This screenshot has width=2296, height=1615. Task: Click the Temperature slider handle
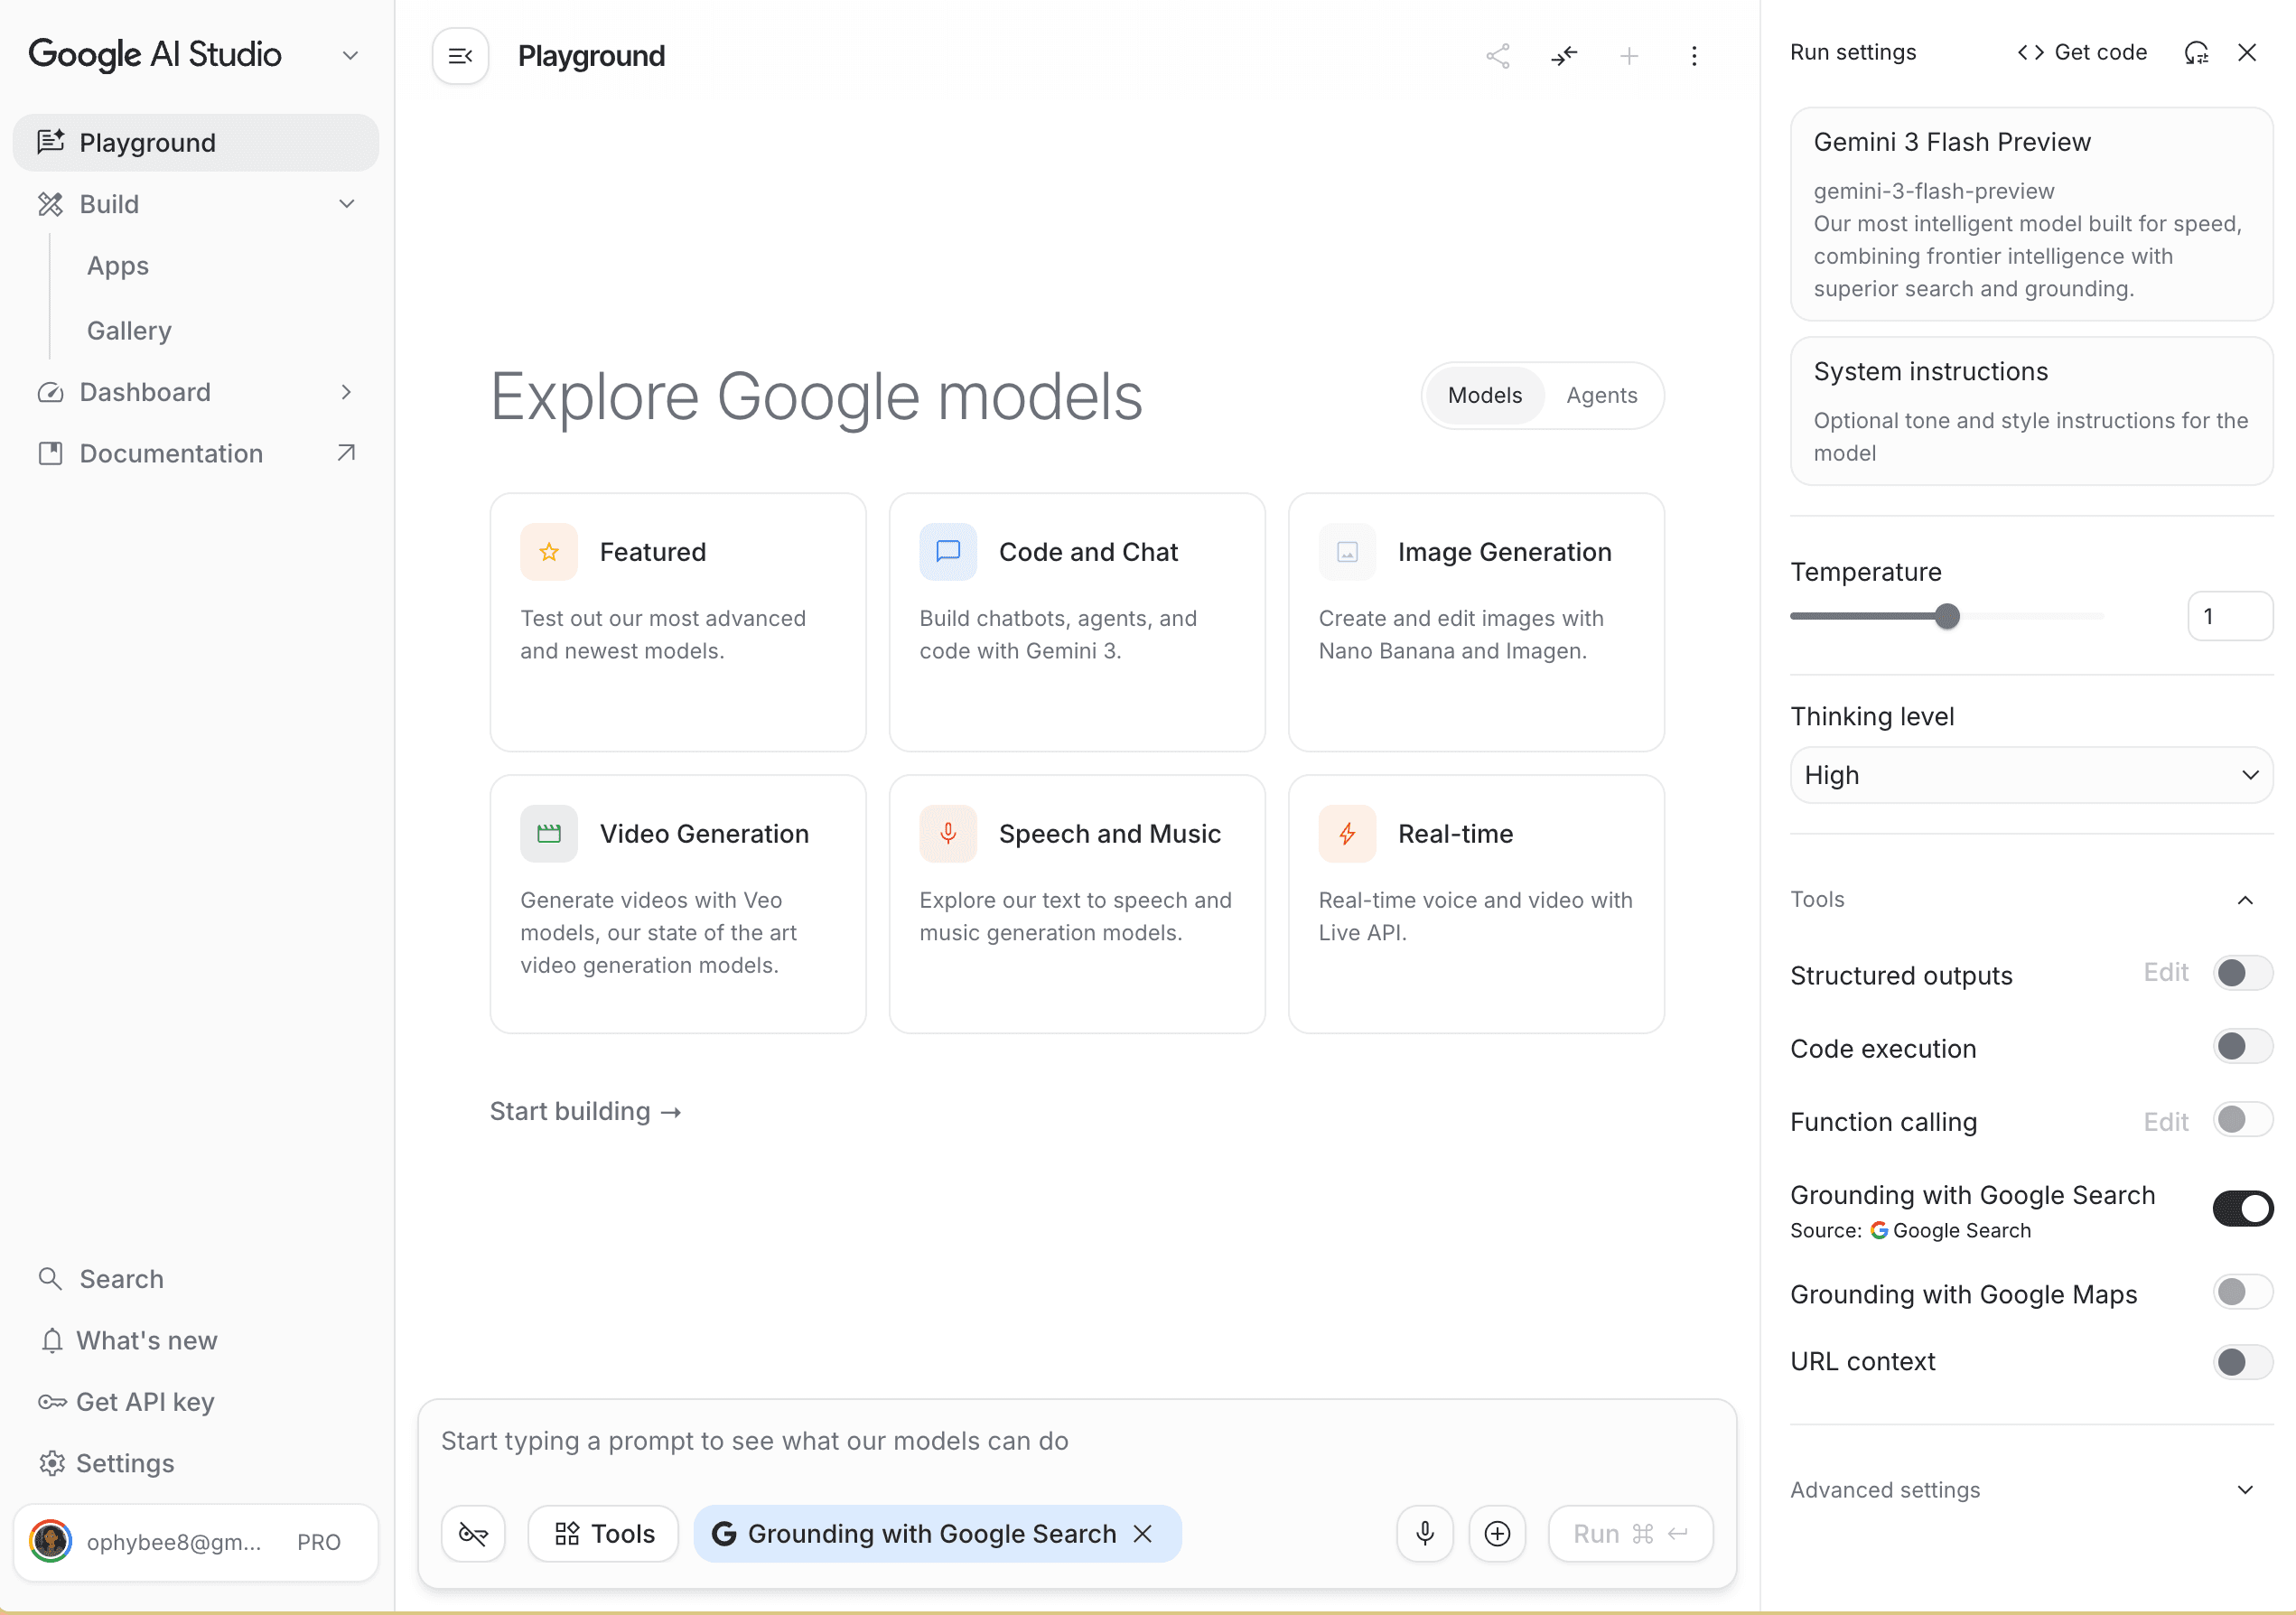(x=1946, y=616)
